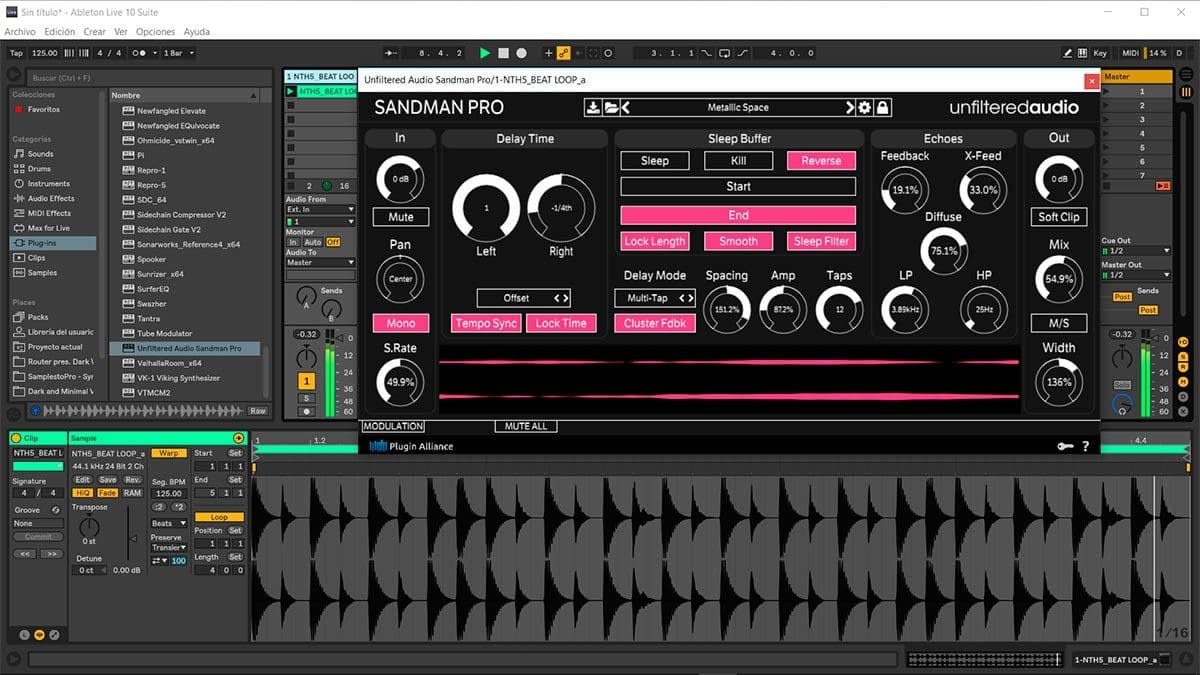
Task: Toggle the Lock Time button
Action: (561, 323)
